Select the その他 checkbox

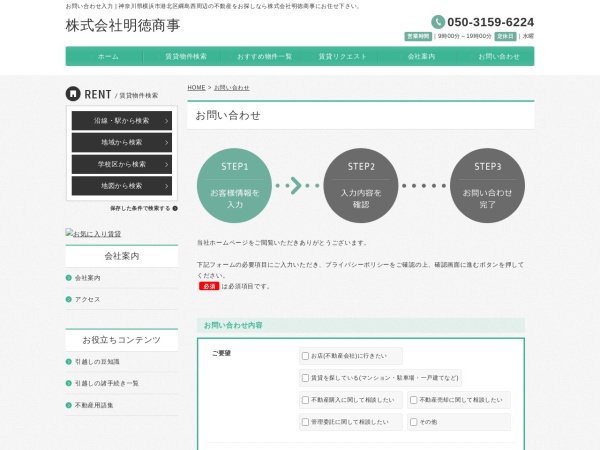tap(414, 422)
